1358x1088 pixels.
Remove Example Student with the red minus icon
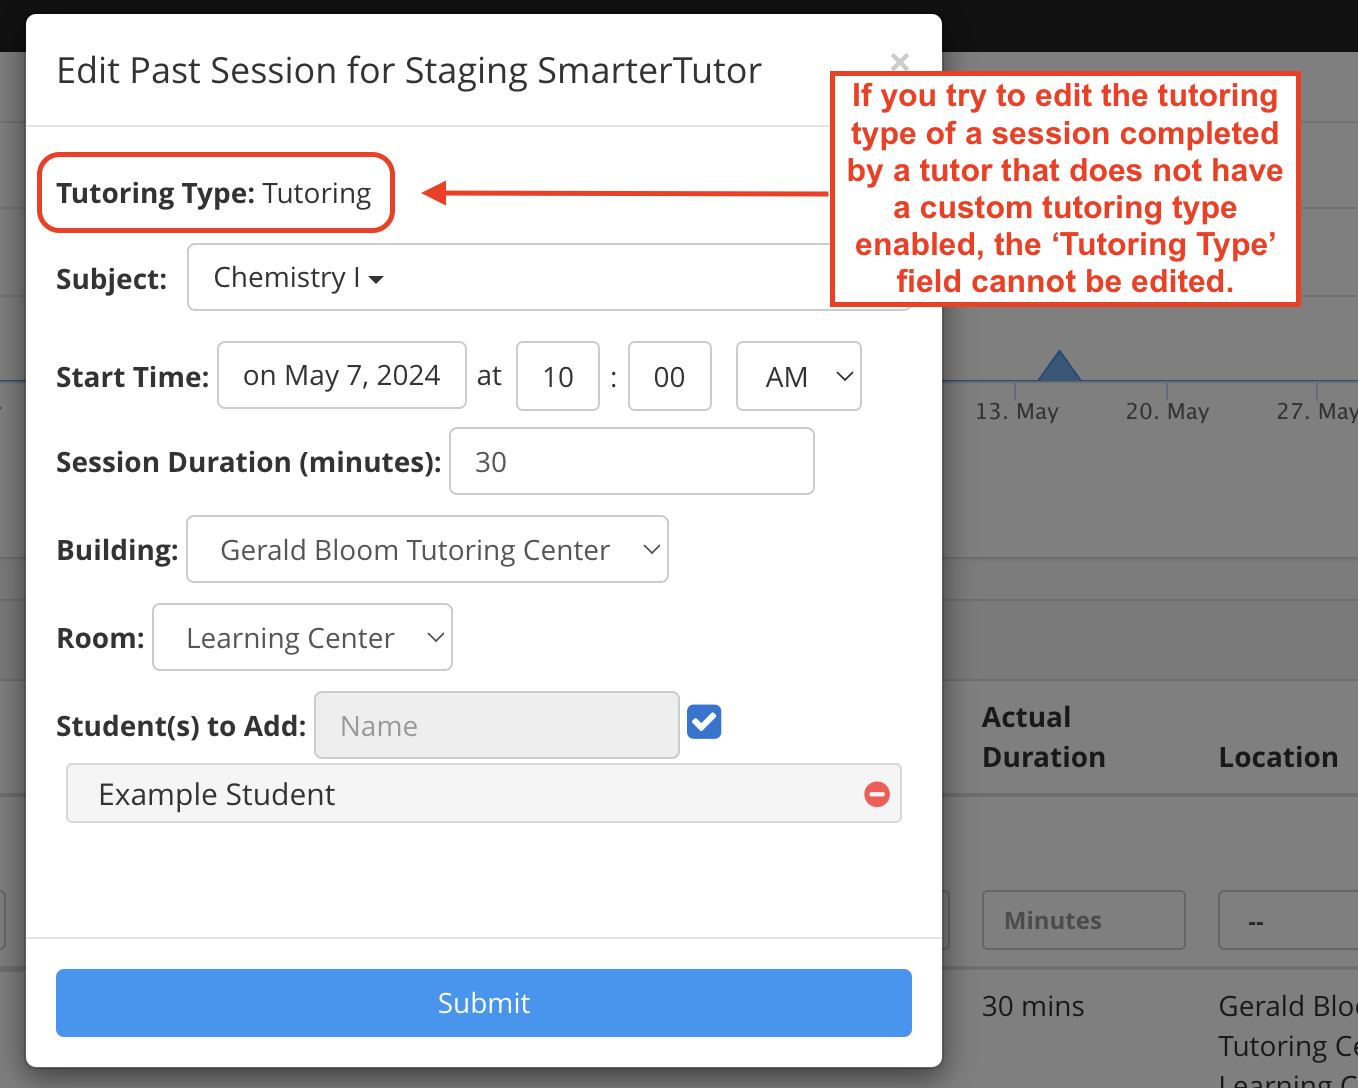tap(877, 794)
